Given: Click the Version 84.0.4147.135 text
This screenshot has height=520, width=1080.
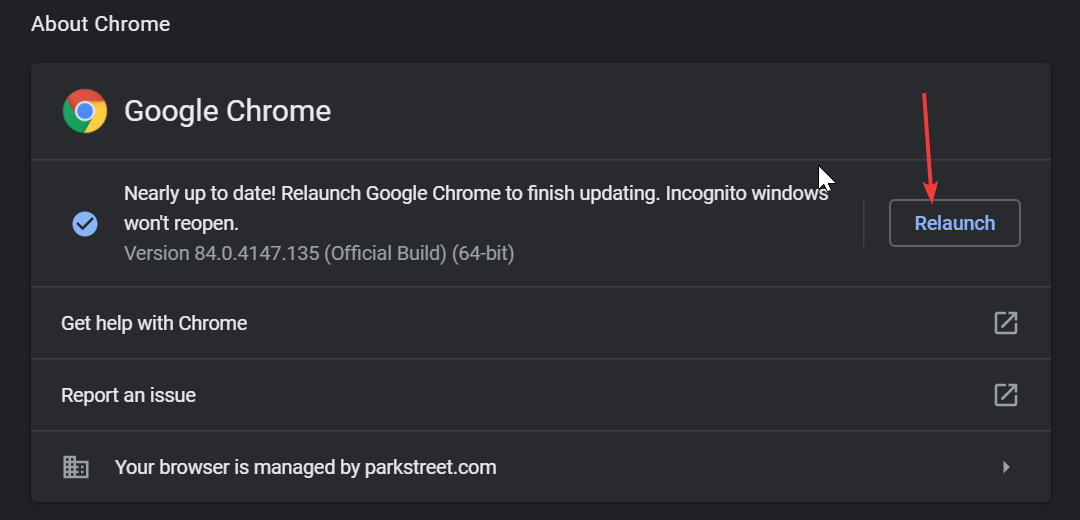Looking at the screenshot, I should (222, 253).
